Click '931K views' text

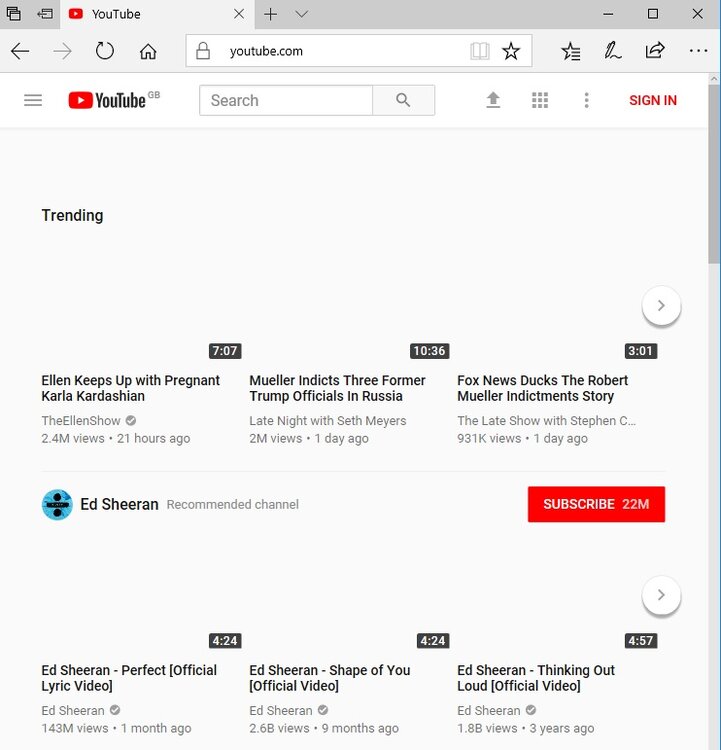(489, 438)
